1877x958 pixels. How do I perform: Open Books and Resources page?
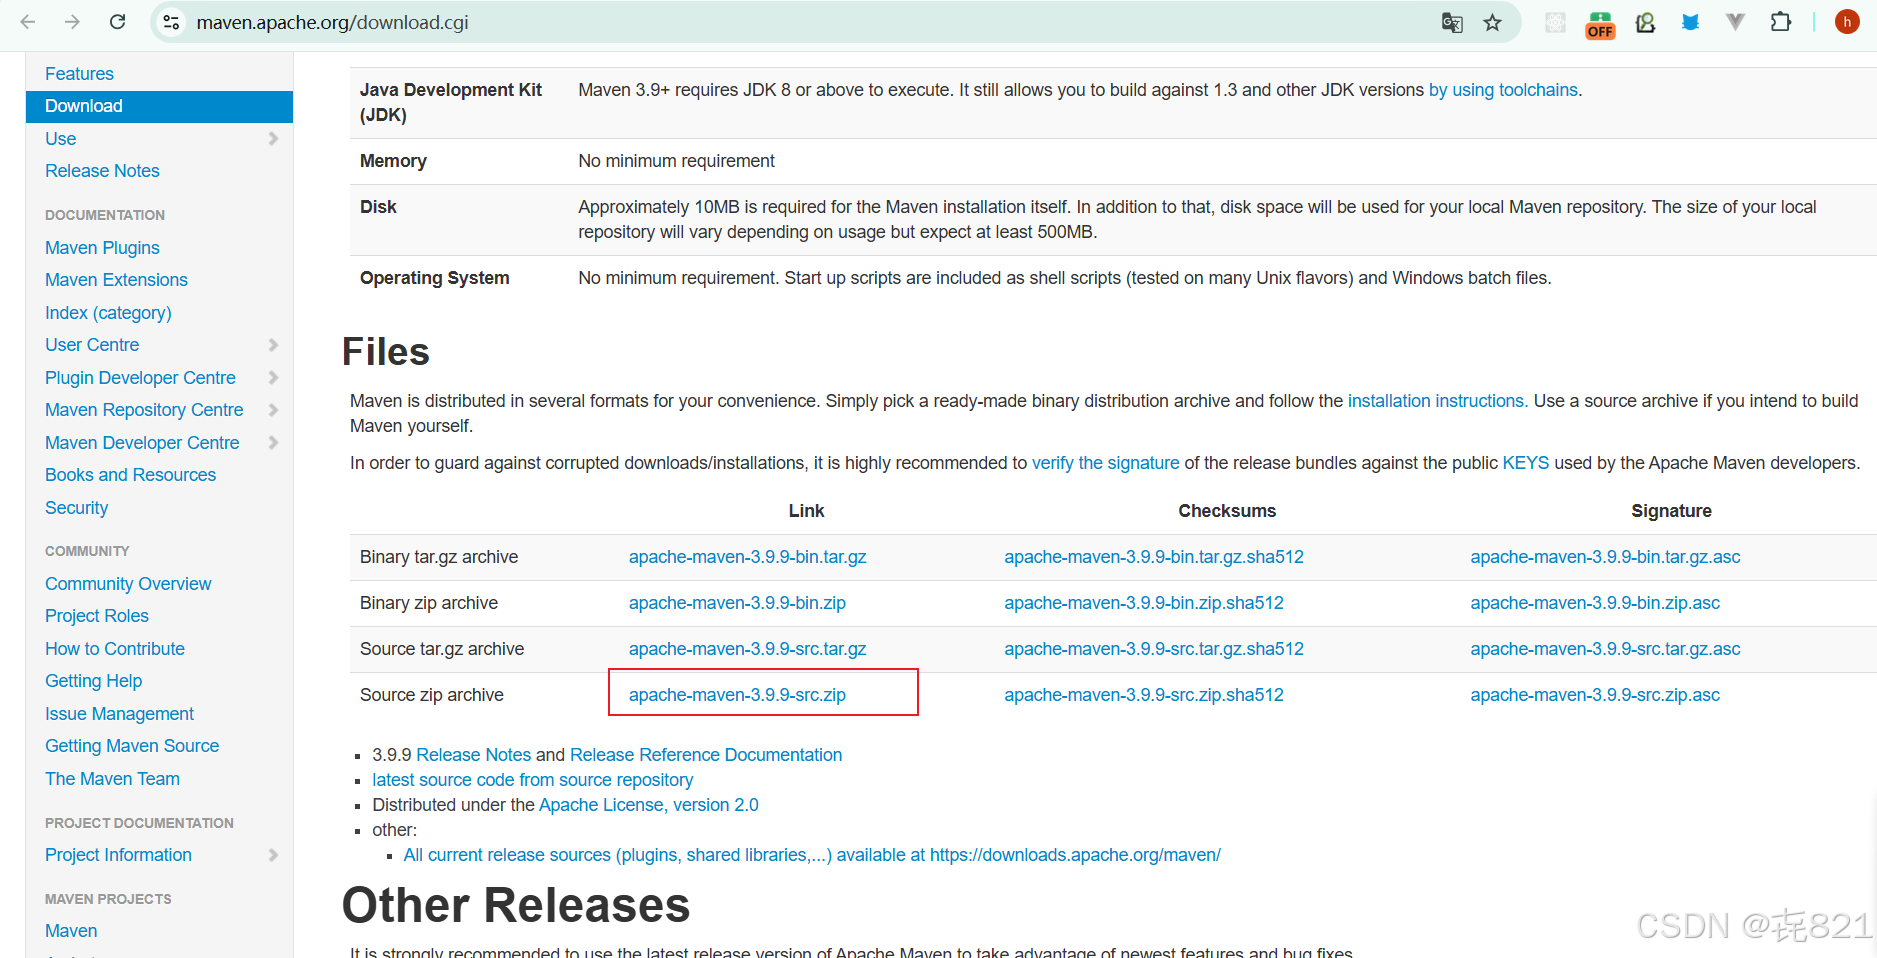130,475
